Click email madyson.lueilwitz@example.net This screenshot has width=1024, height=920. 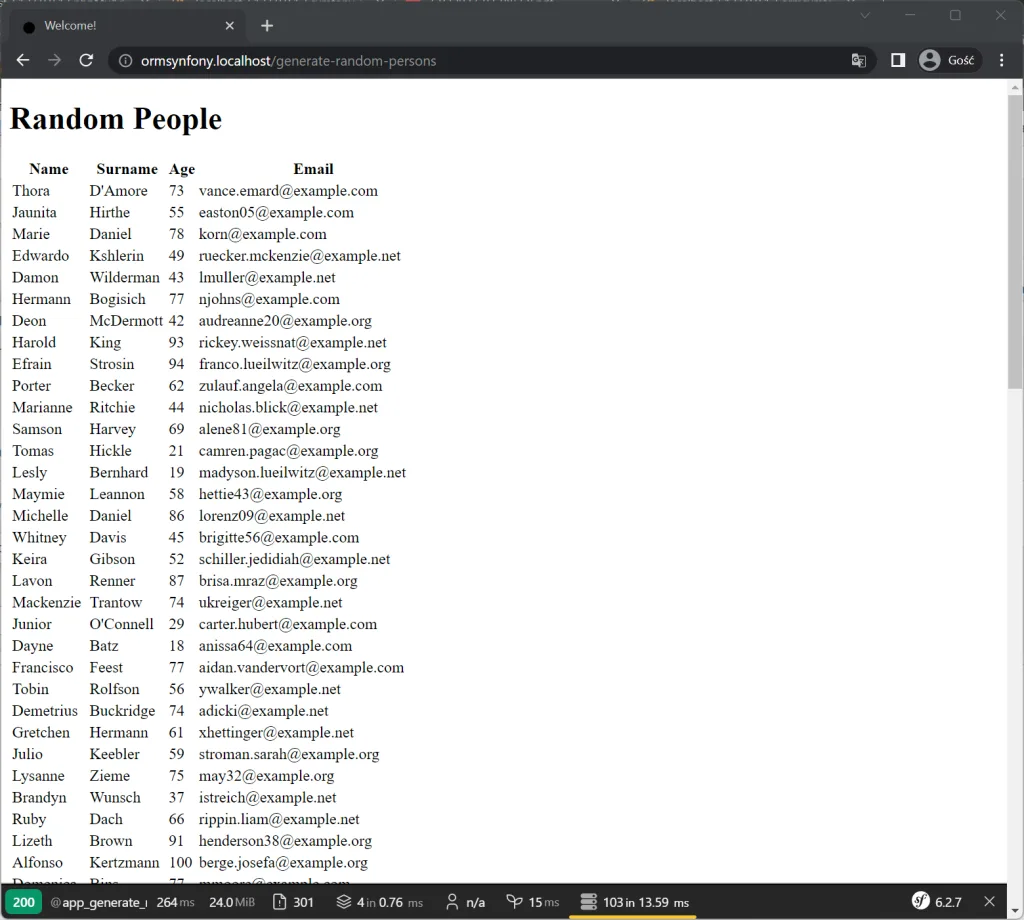click(x=302, y=472)
